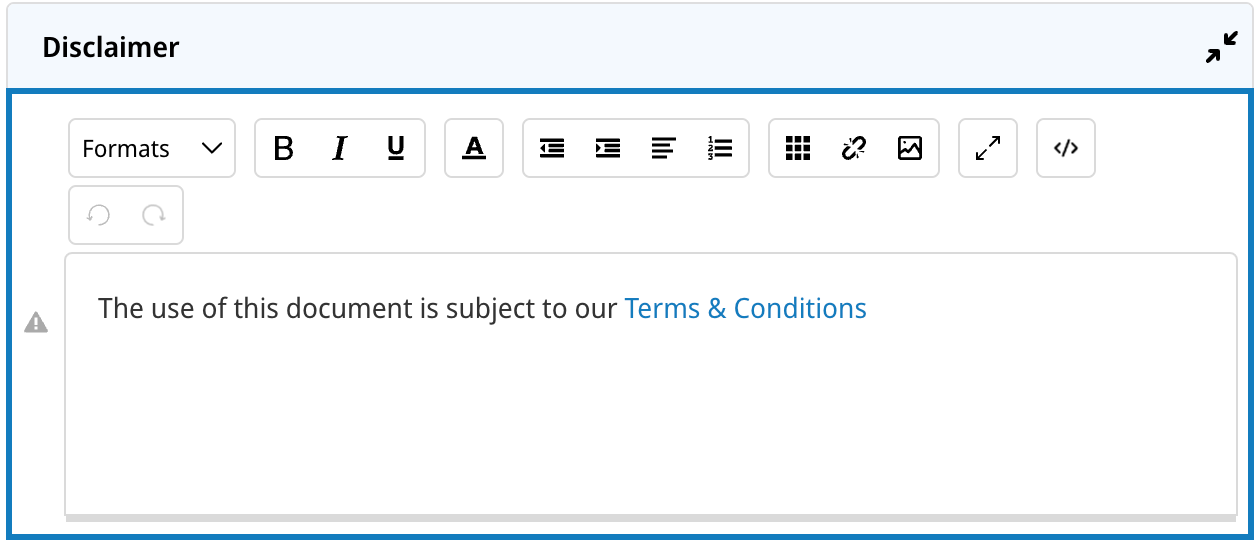Open the Terms & Conditions link
1258x544 pixels.
(745, 308)
